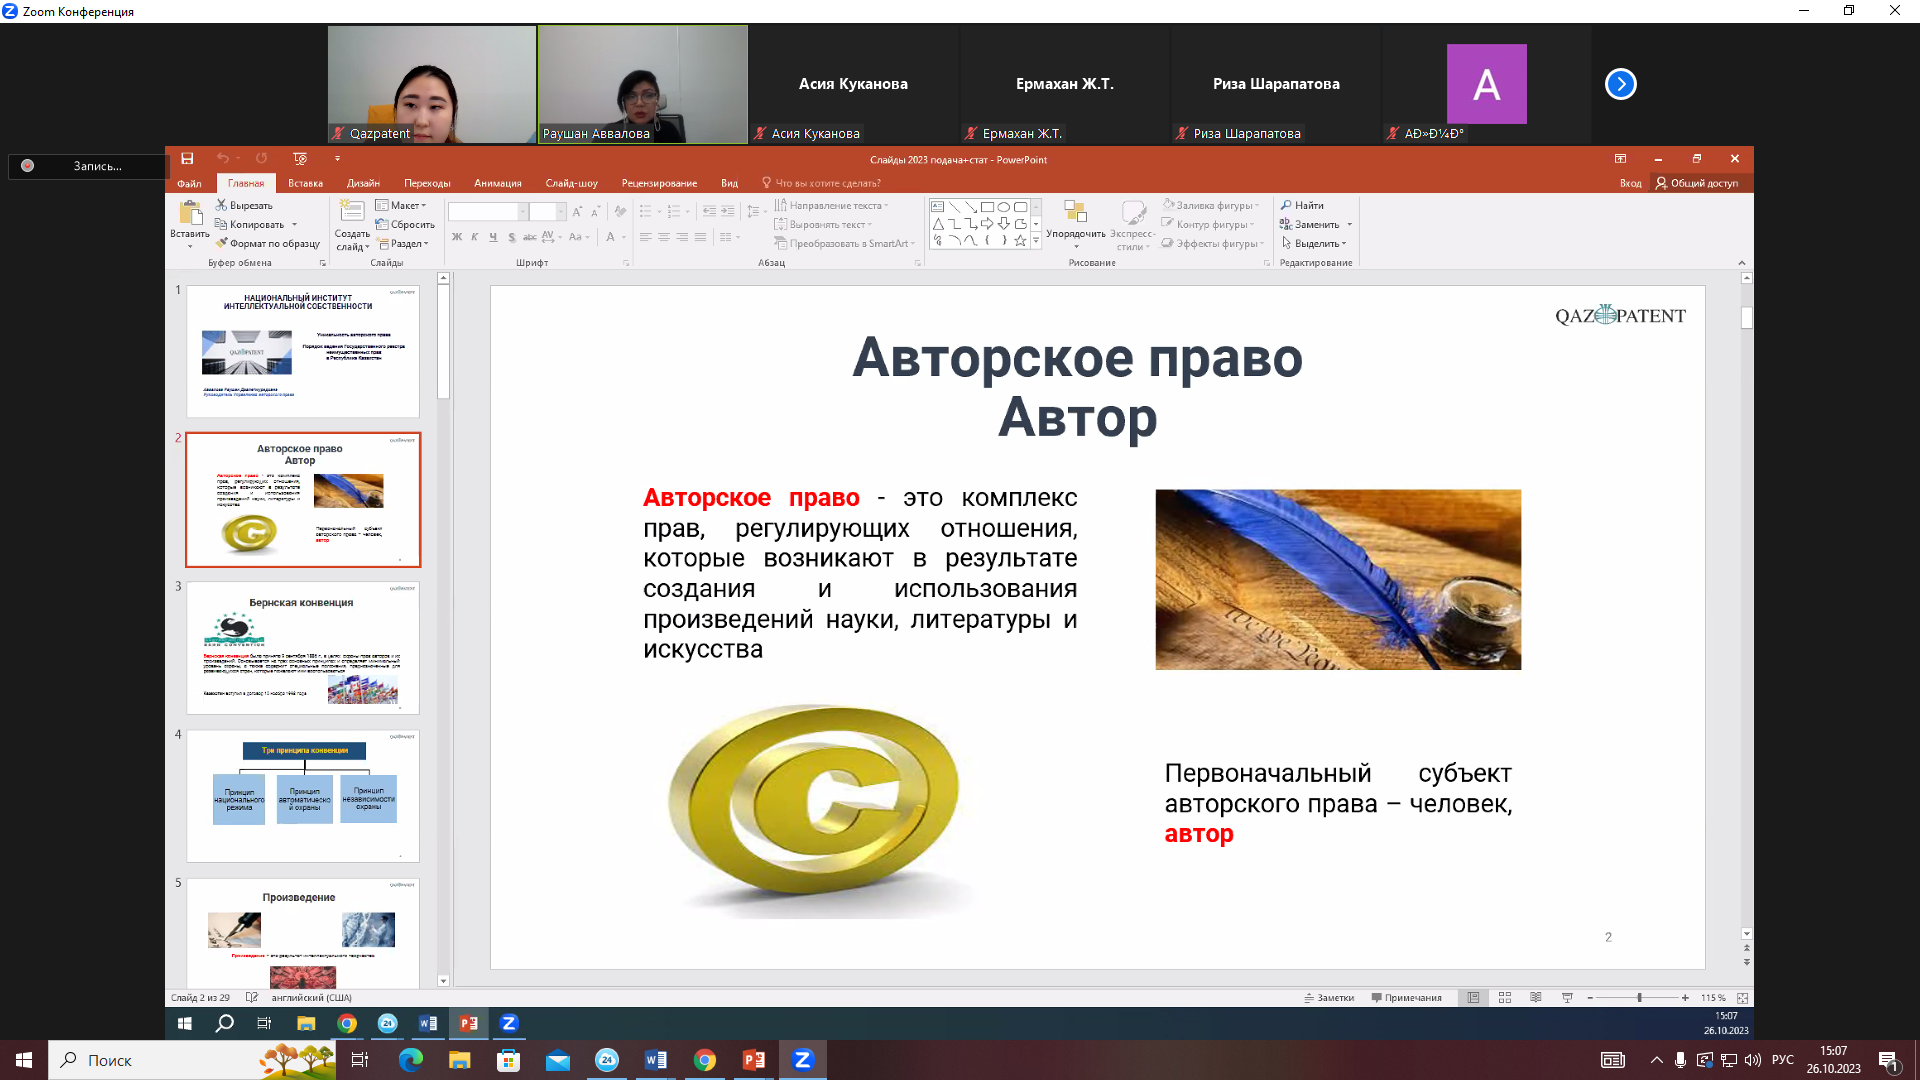Start the slideshow from the status bar icon

pos(1567,998)
